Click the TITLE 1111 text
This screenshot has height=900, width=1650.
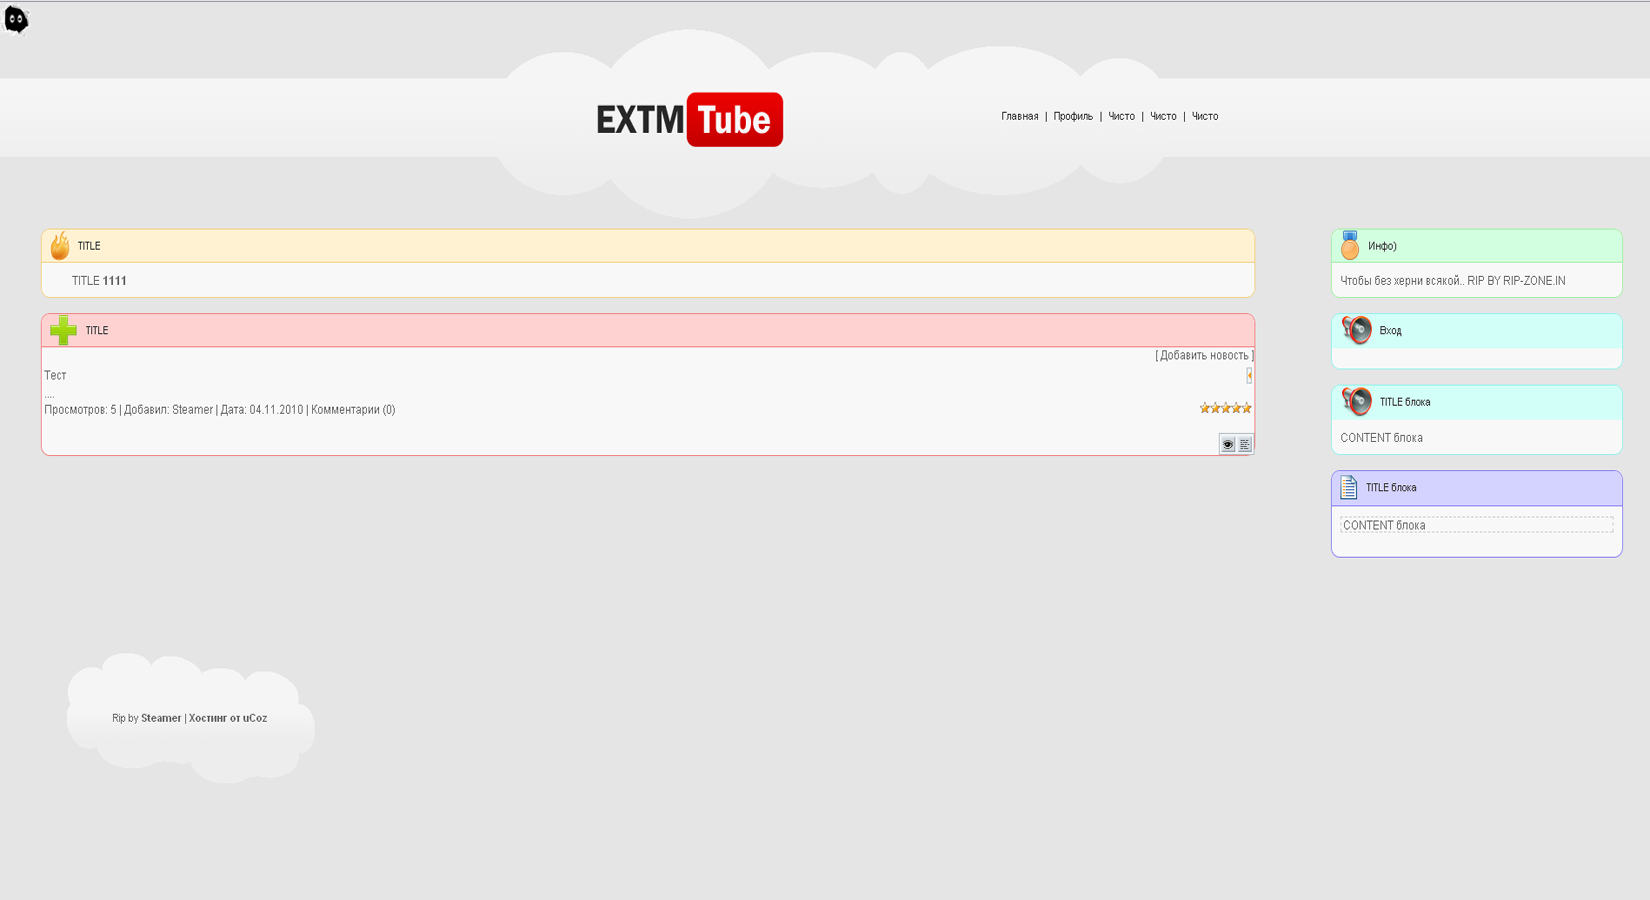tap(99, 281)
